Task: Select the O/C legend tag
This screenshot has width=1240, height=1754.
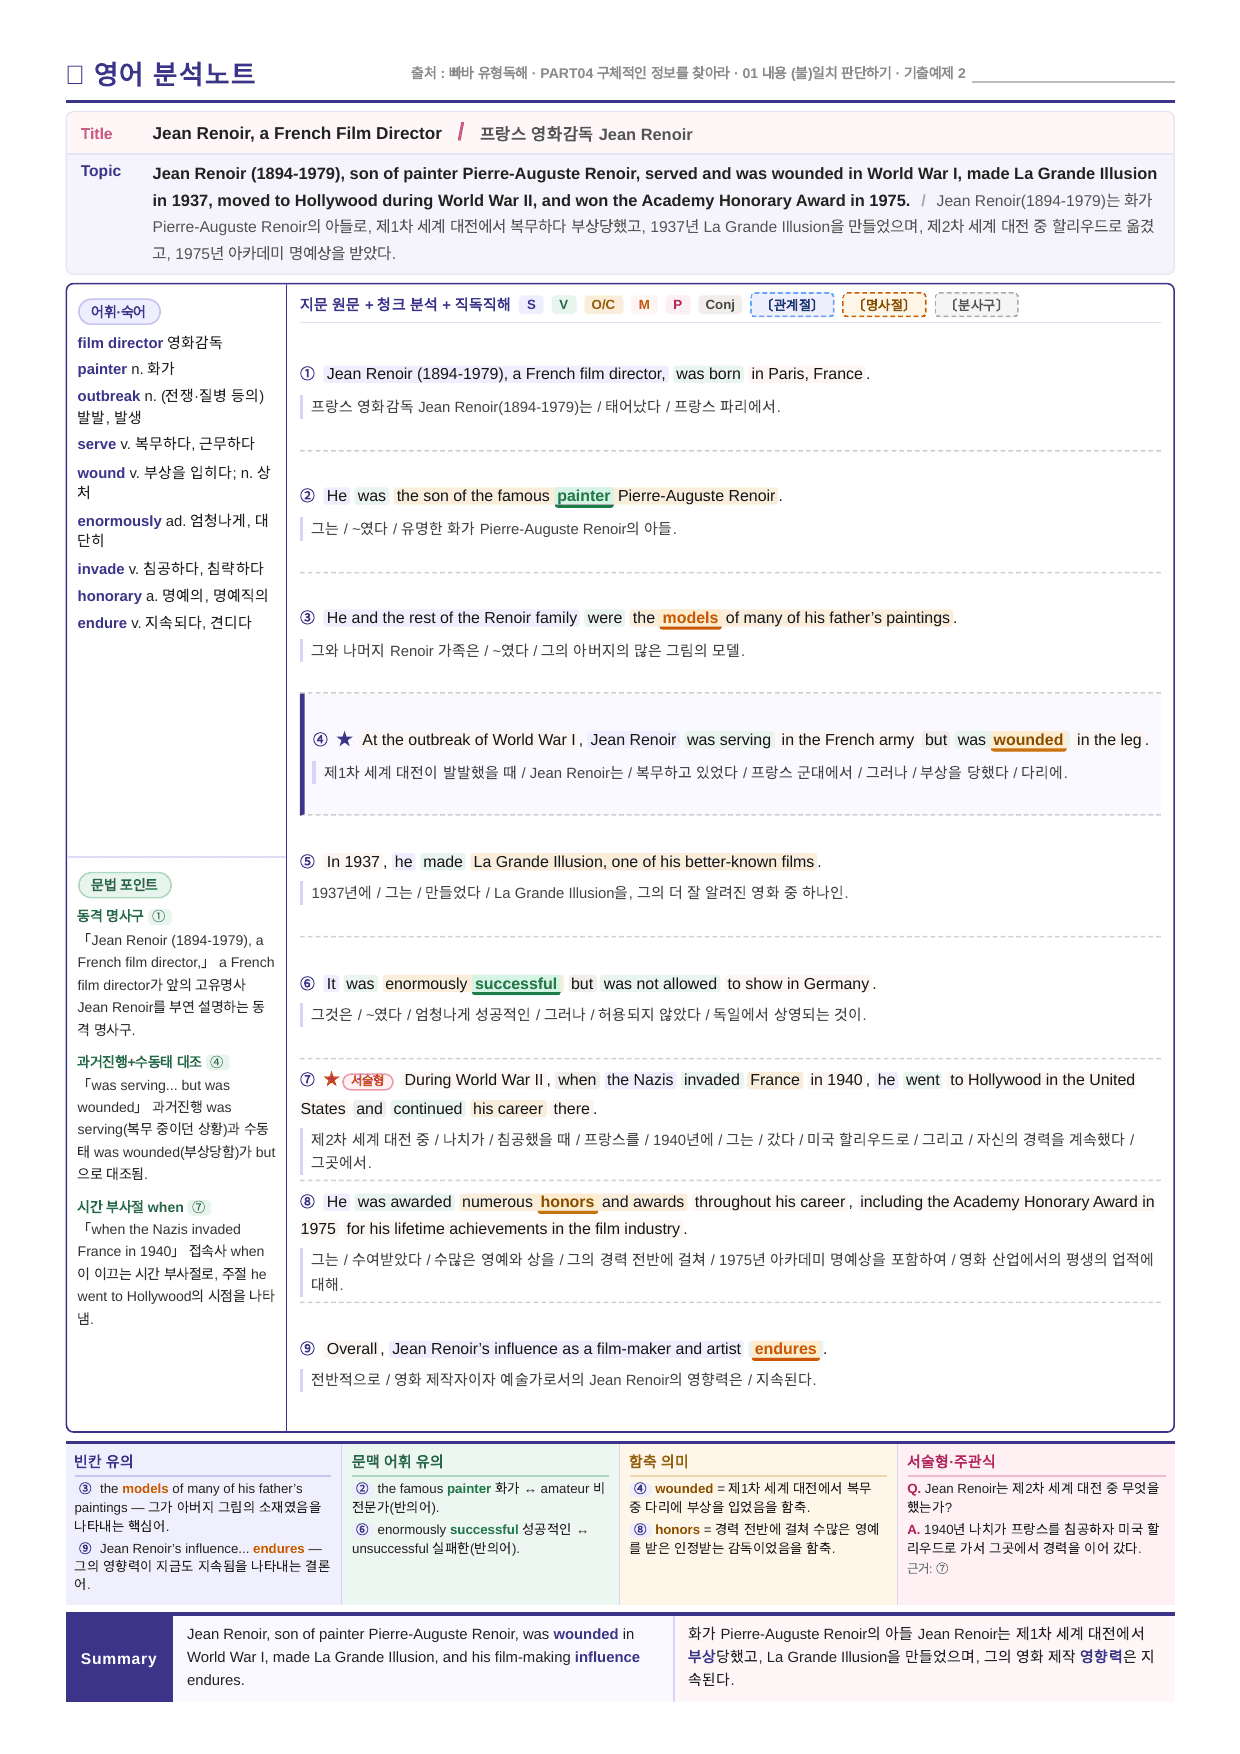Action: 603,304
